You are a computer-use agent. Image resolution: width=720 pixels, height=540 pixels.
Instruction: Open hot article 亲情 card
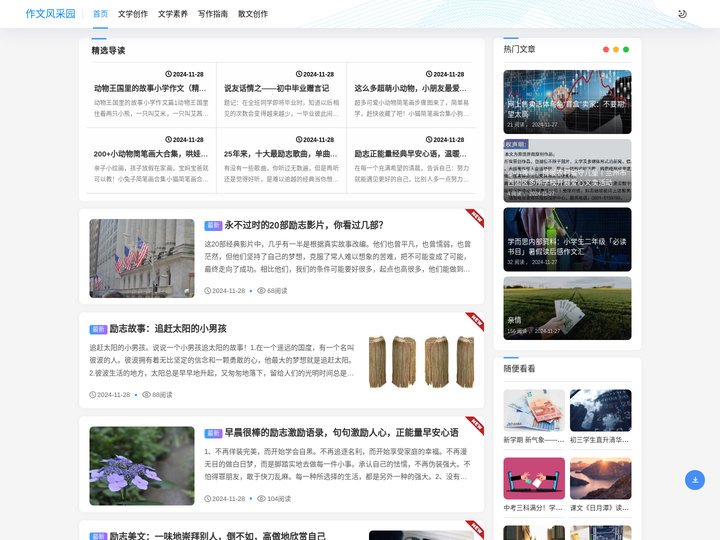point(567,308)
